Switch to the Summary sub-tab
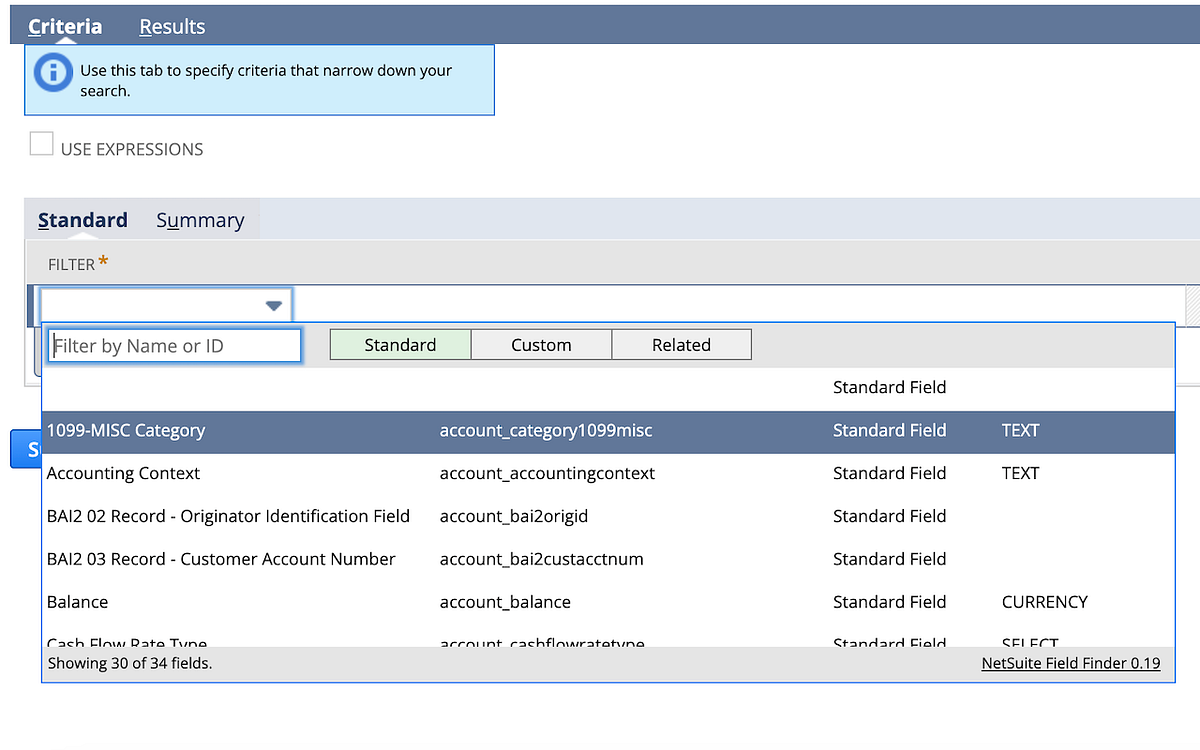Screen dimensions: 1200x750 pos(199,219)
